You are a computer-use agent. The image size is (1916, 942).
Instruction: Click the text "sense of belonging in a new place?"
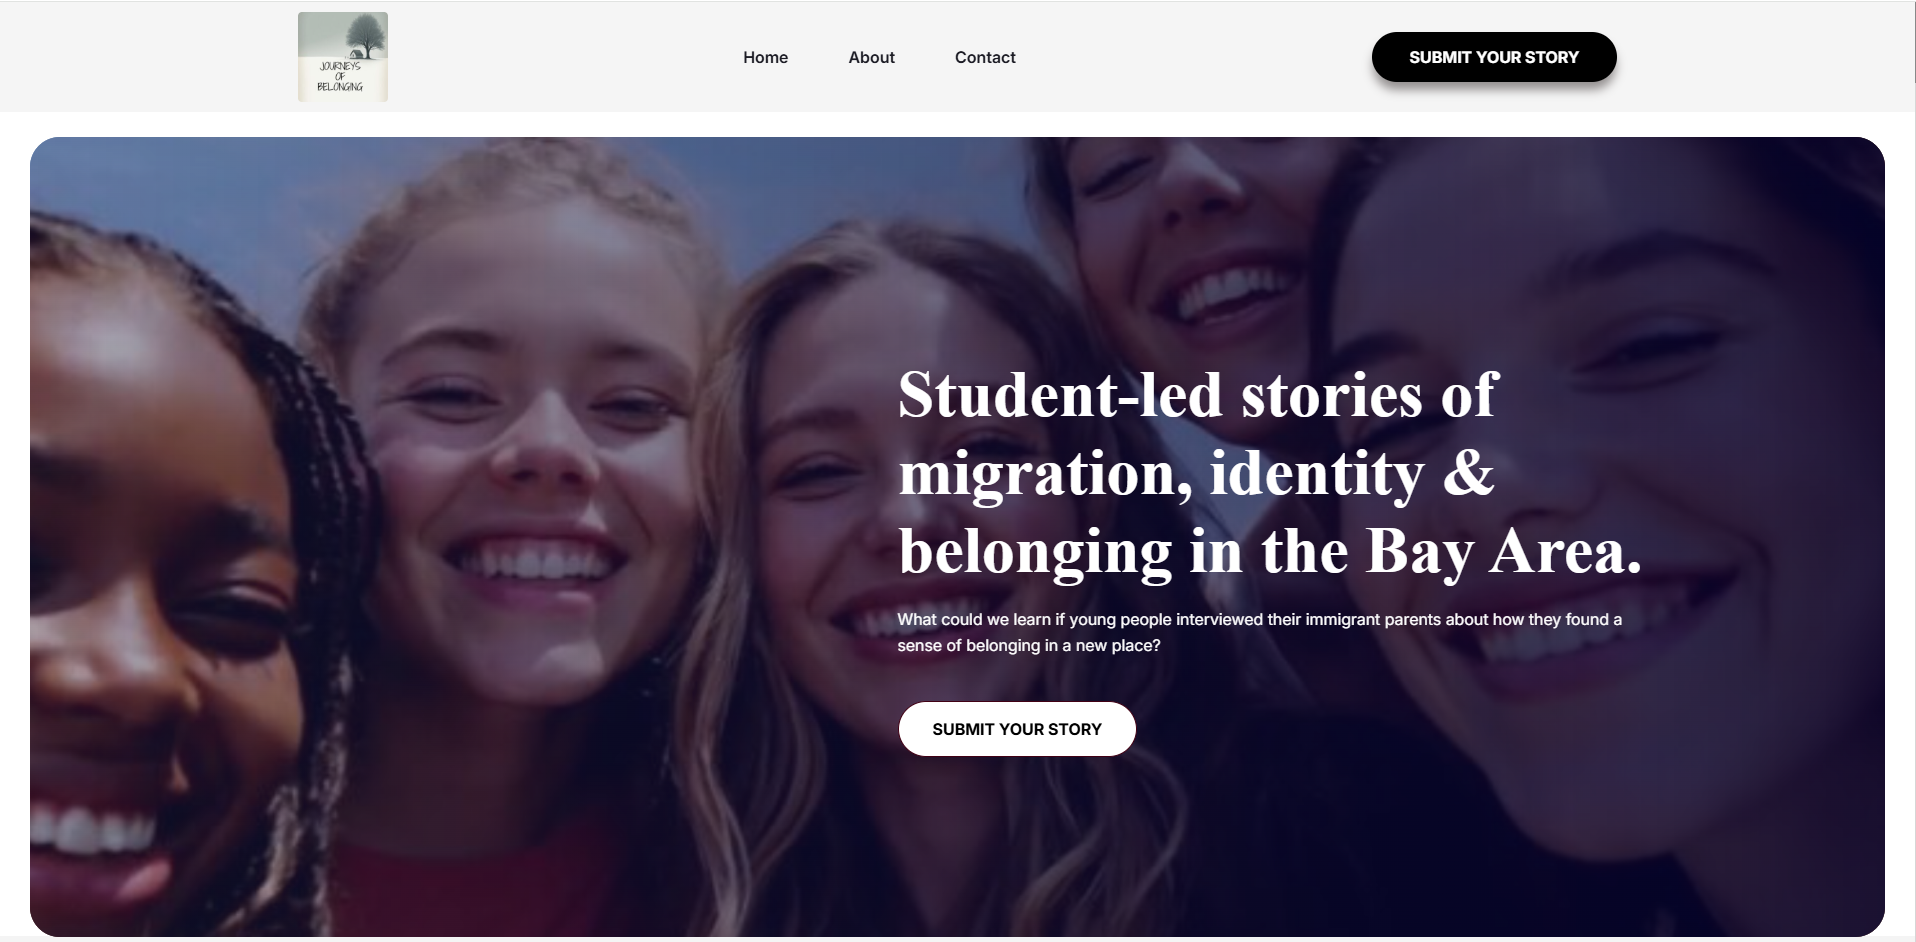coord(1029,645)
